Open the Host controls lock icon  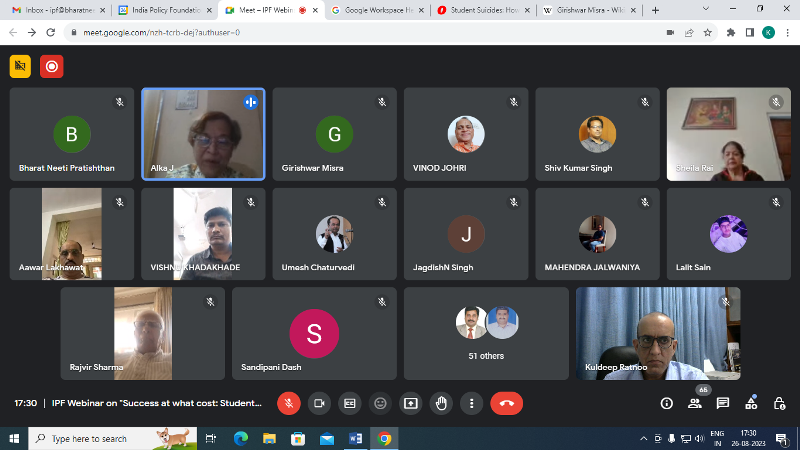(779, 403)
